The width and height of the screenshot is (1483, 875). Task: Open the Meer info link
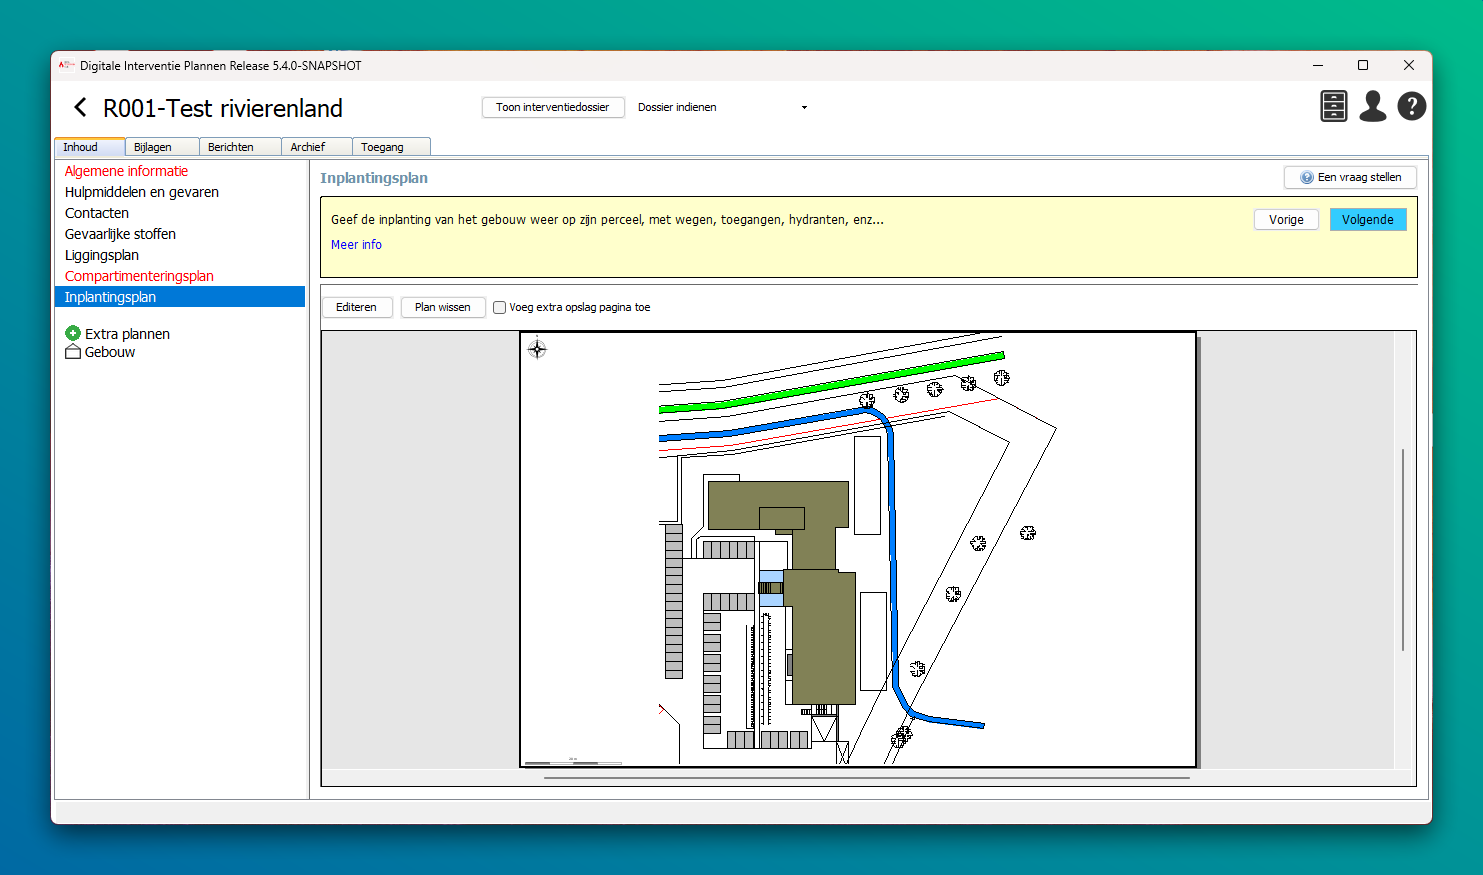356,244
